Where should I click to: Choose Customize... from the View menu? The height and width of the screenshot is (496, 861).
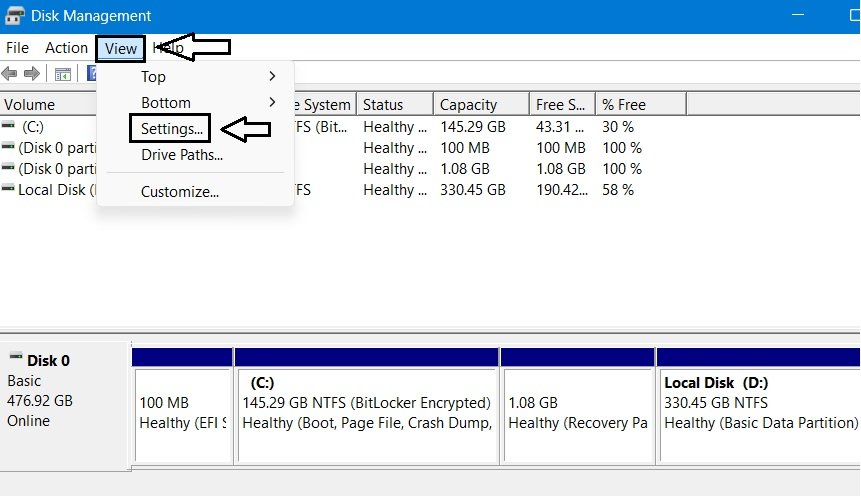point(180,192)
